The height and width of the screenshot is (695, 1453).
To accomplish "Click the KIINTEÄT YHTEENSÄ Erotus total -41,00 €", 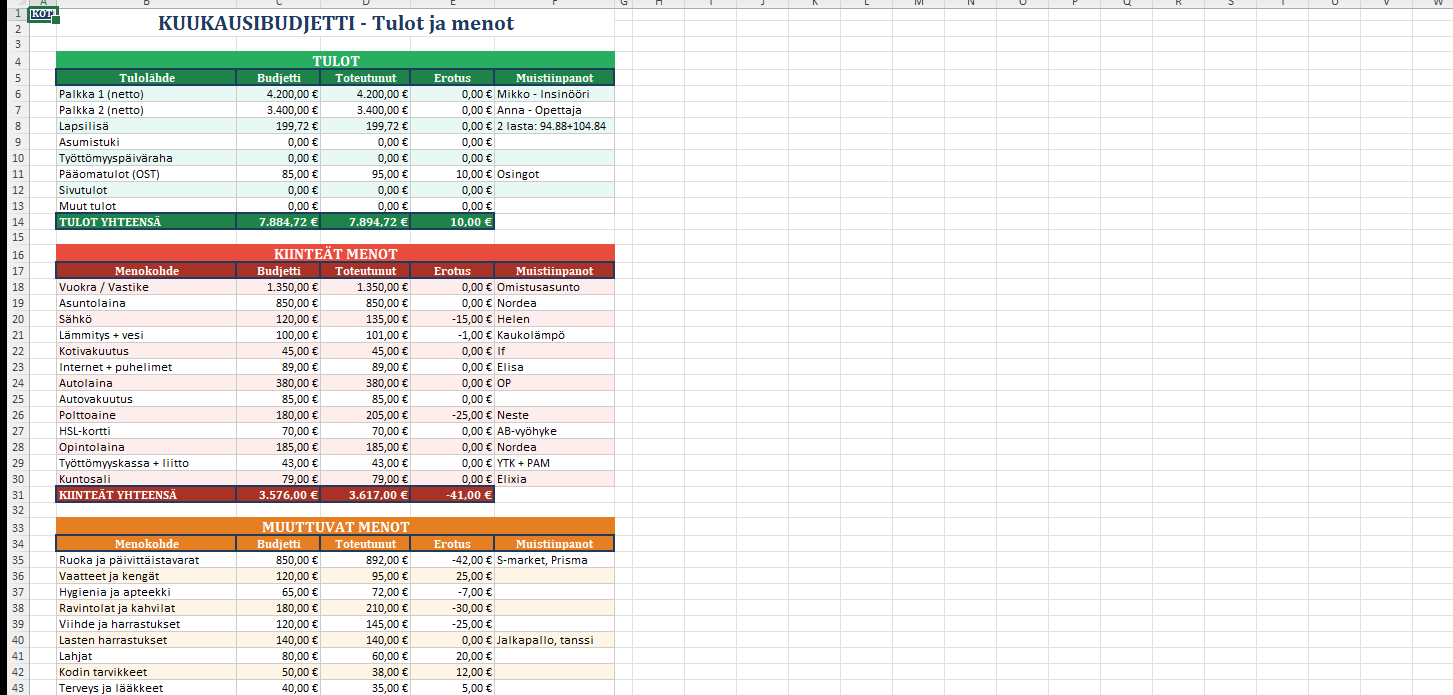I will coord(452,495).
